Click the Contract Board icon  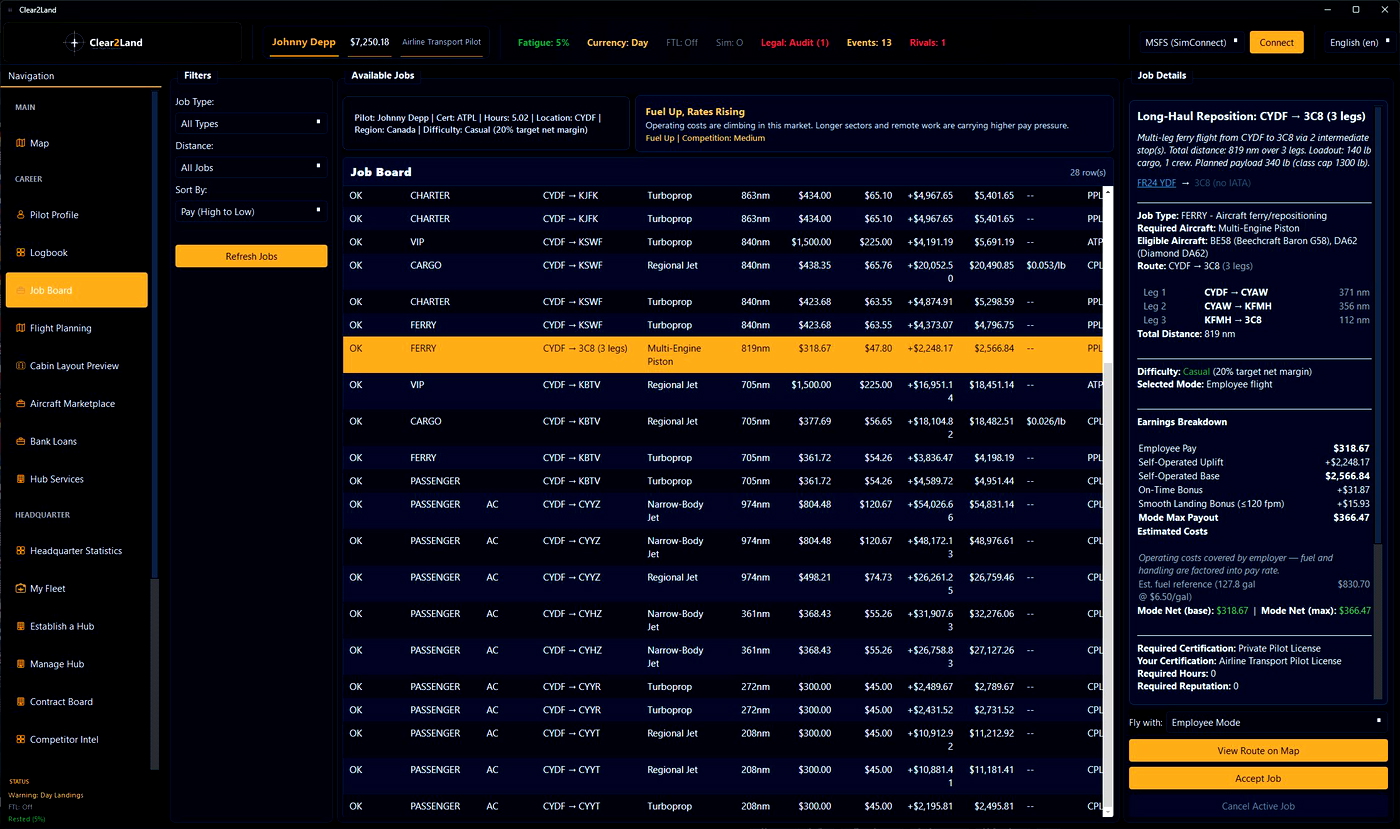tap(21, 702)
